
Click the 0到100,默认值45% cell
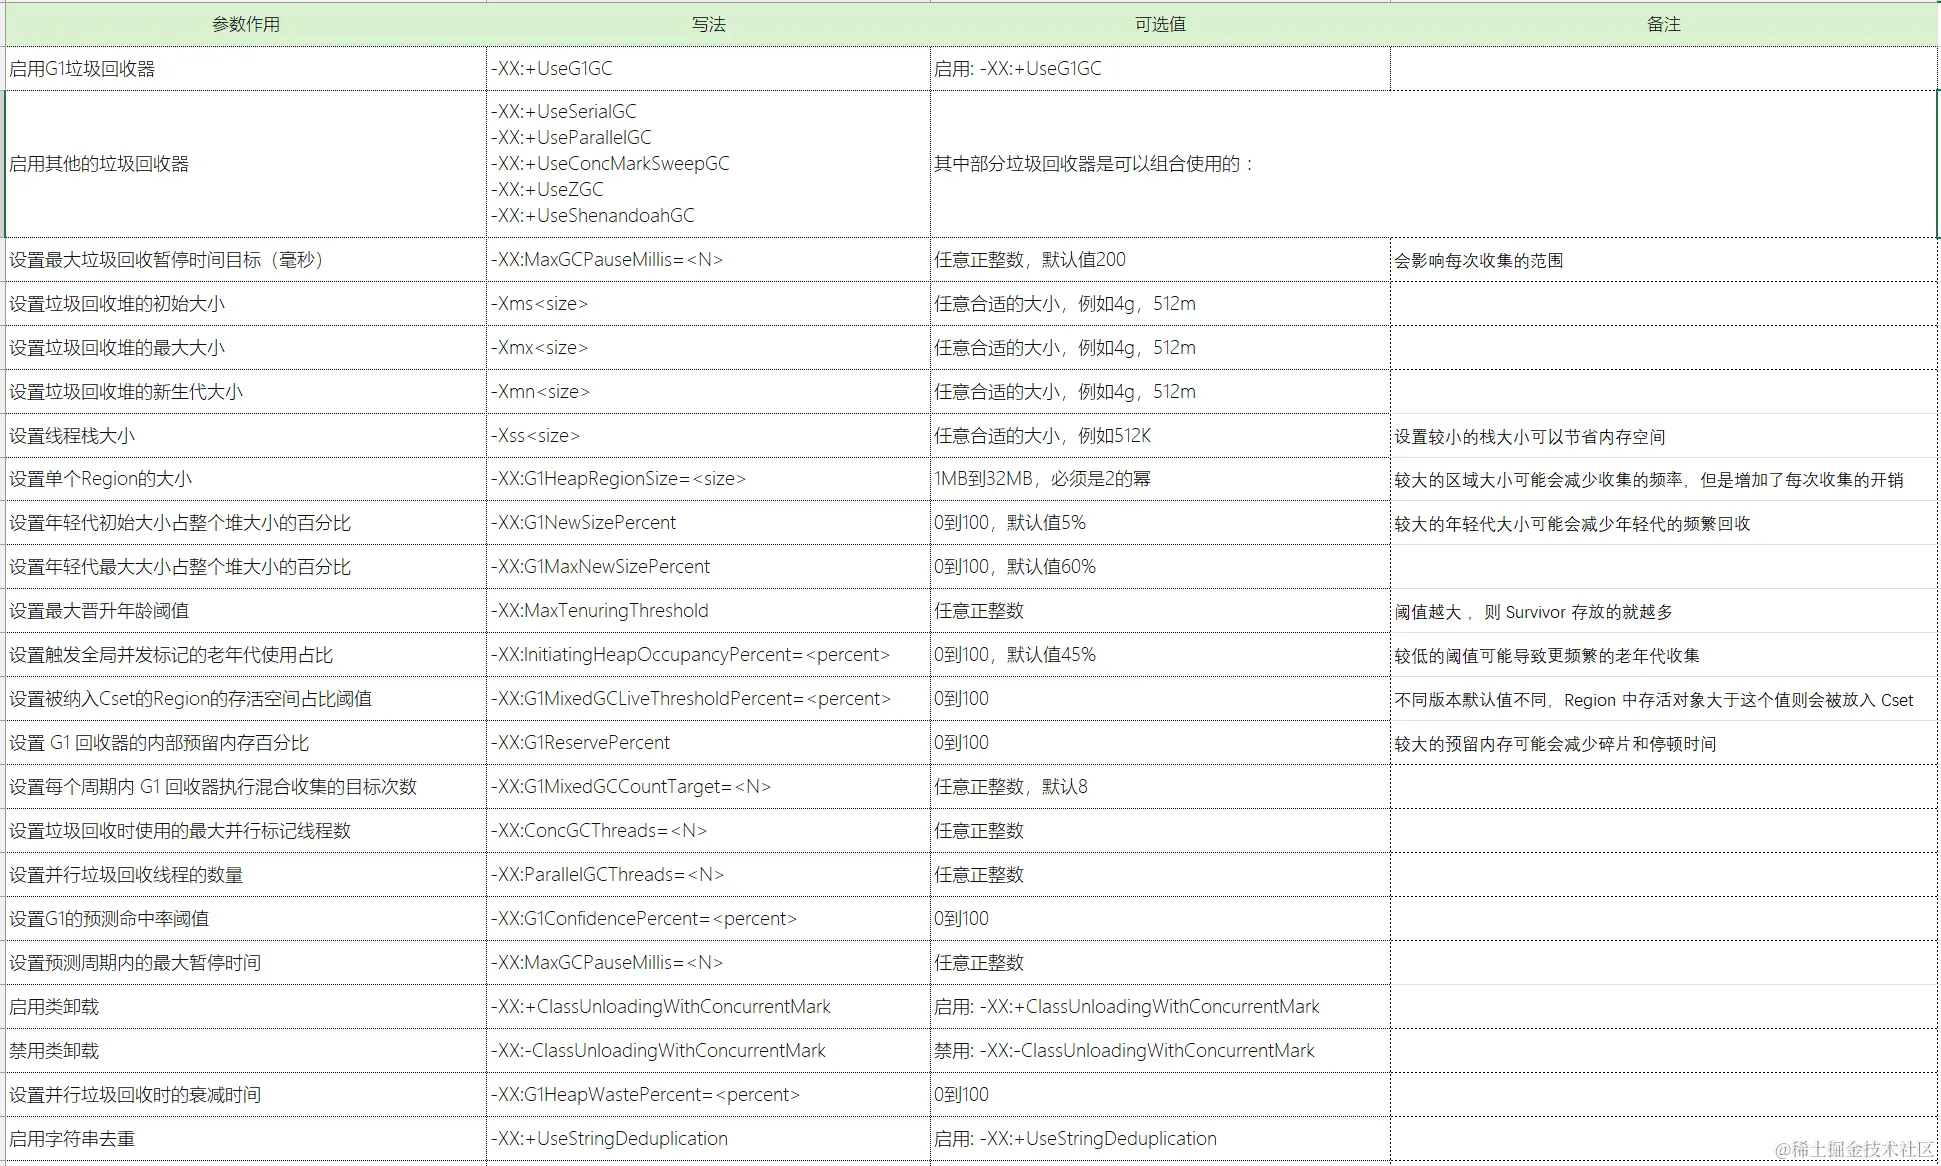pyautogui.click(x=1015, y=655)
